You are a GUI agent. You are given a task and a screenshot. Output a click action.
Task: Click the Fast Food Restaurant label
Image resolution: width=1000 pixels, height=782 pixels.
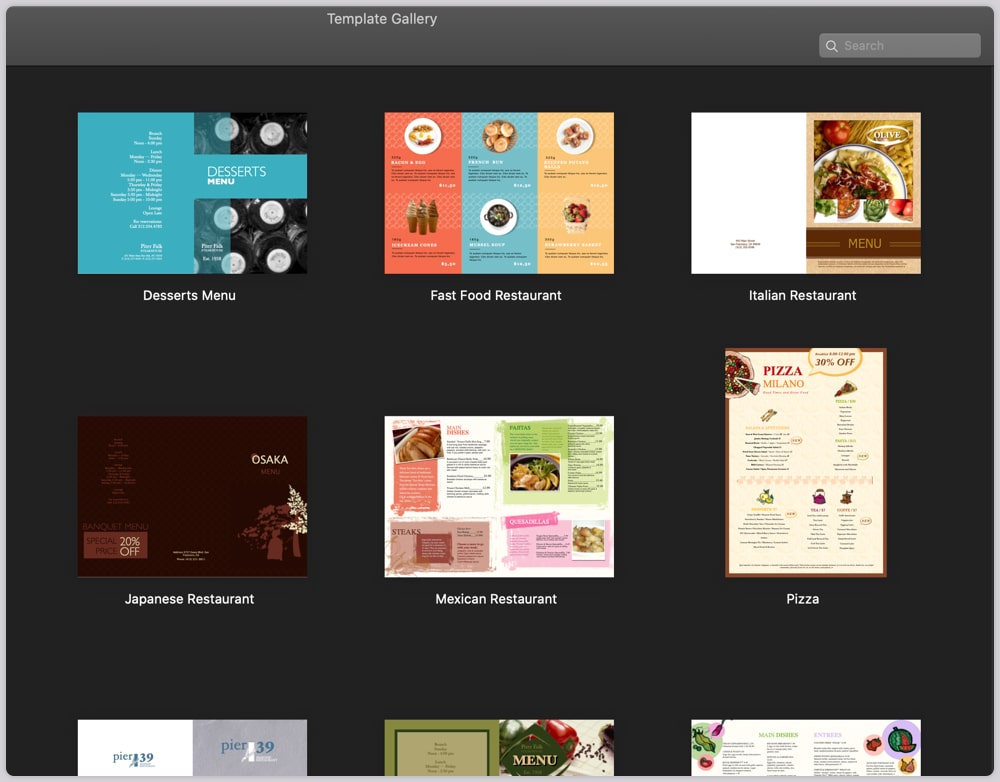pyautogui.click(x=496, y=295)
